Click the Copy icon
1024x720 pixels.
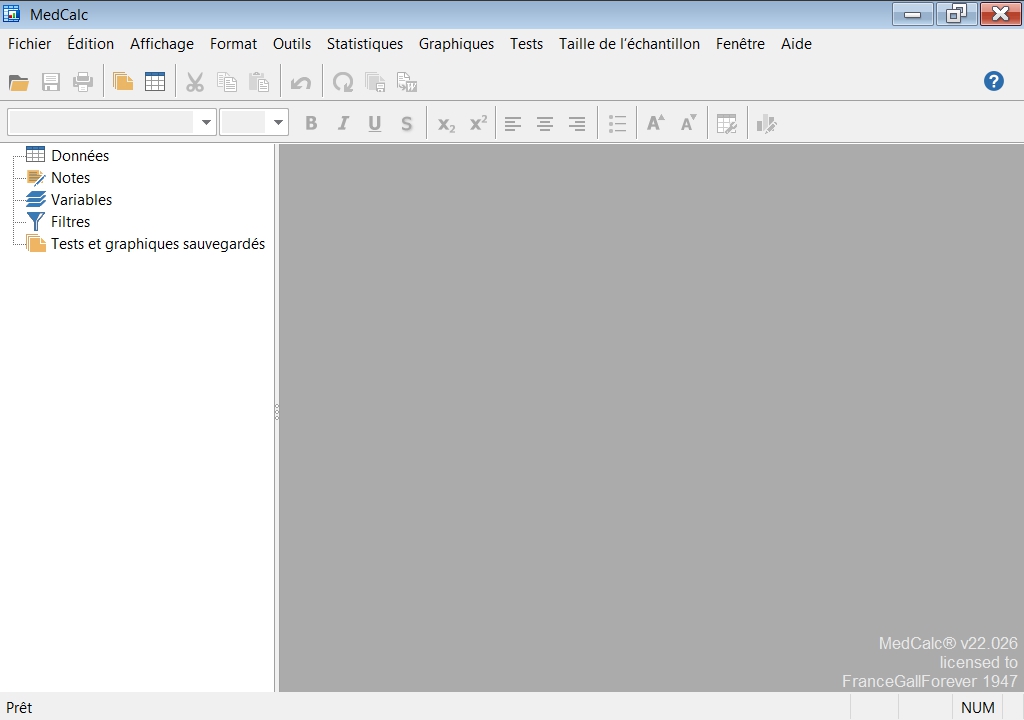coord(227,82)
